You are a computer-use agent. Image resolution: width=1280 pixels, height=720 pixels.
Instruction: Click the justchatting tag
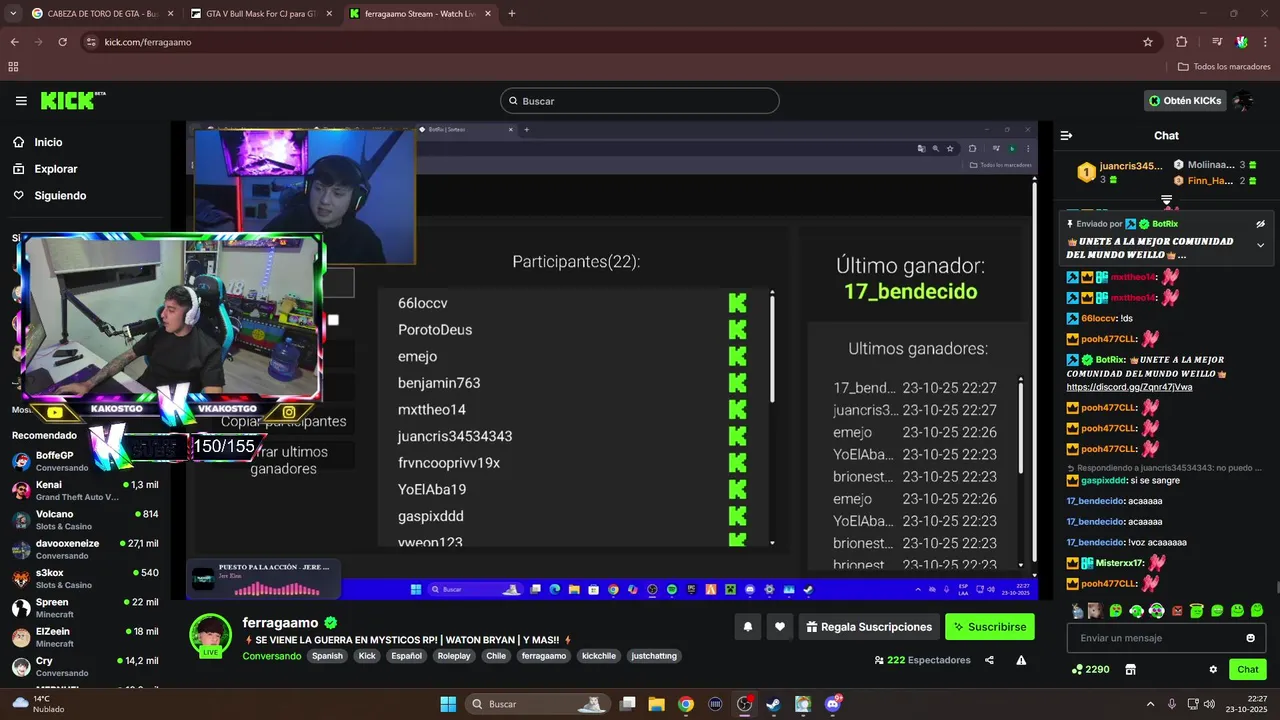tap(654, 656)
